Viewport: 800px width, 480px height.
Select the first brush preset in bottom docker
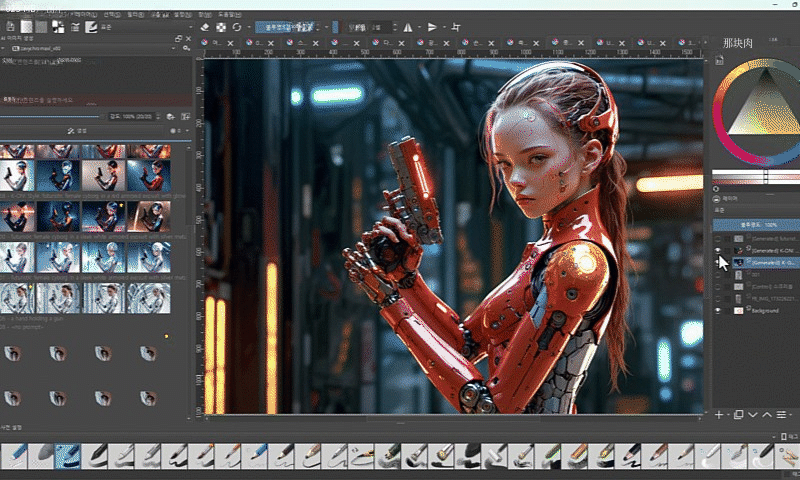[x=15, y=456]
